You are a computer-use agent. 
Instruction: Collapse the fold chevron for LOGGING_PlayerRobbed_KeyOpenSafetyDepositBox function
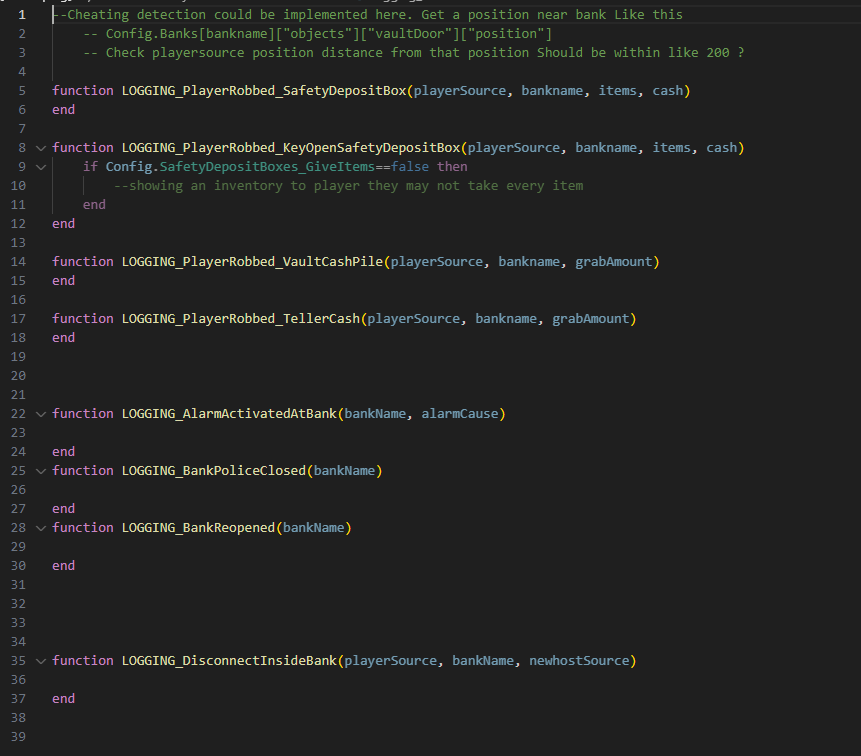41,148
